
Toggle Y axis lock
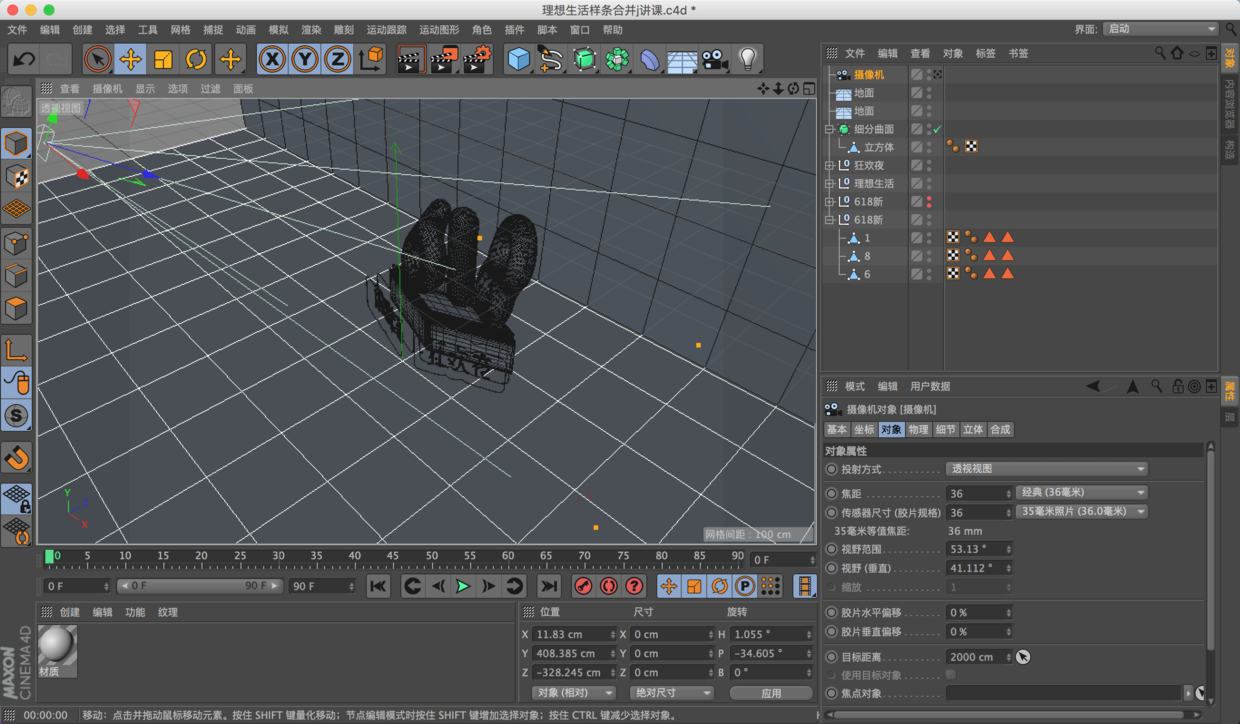(305, 59)
